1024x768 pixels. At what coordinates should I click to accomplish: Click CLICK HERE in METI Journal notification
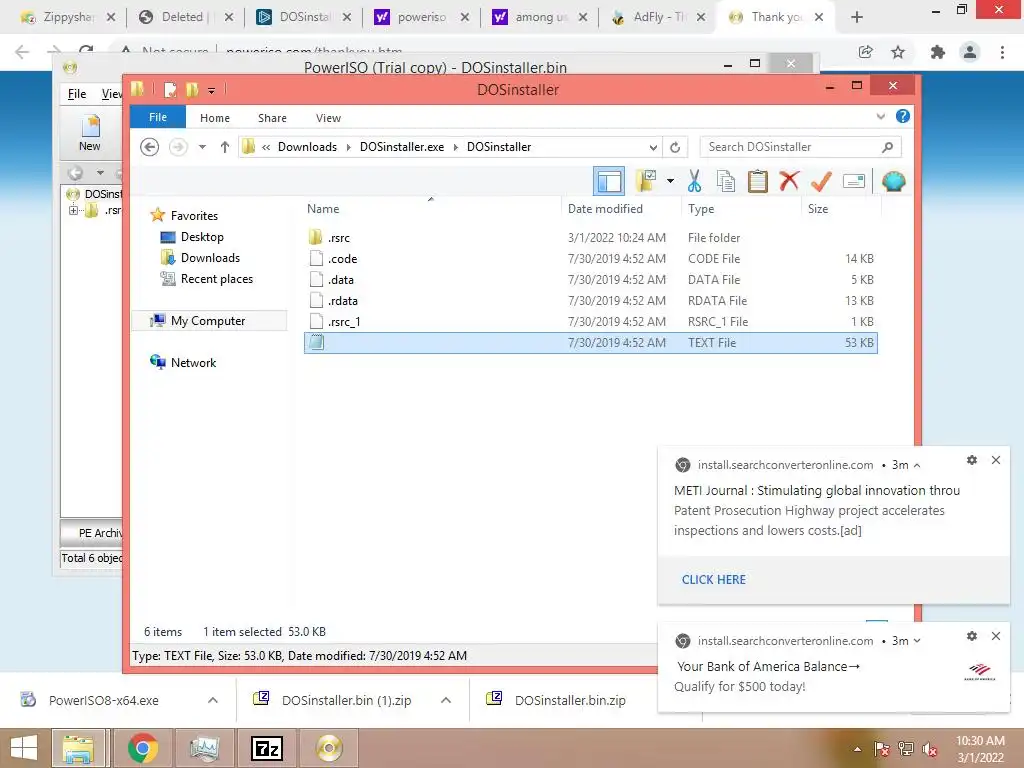pos(714,580)
